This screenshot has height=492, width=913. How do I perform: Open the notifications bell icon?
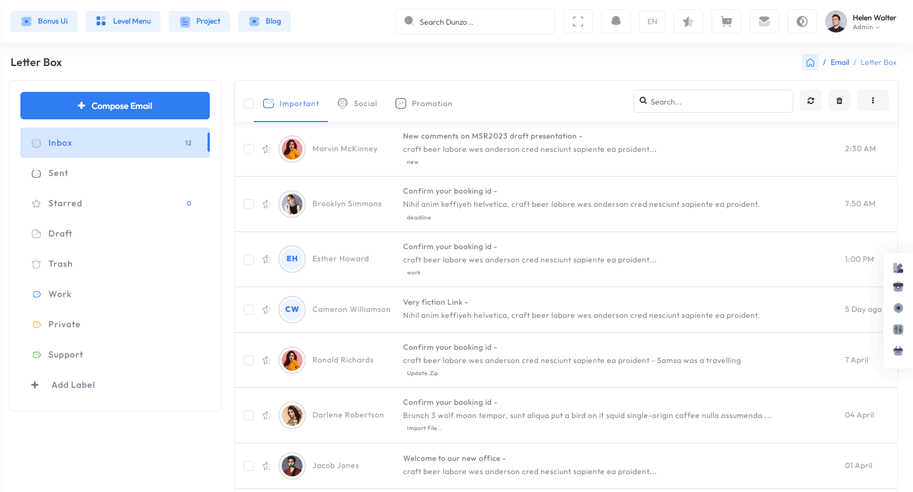616,21
